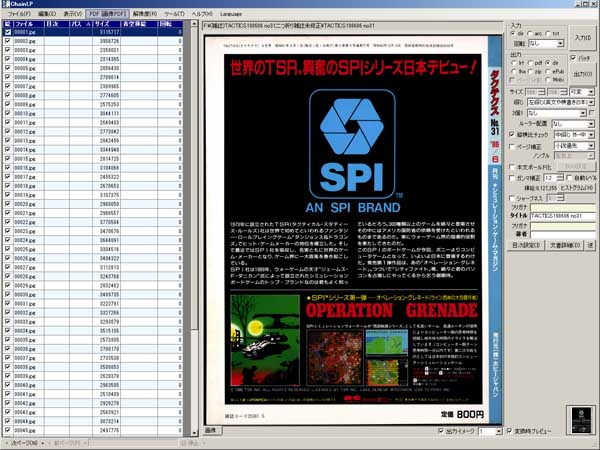This screenshot has height=450, width=600.
Task: Open the 解像度(R) menu
Action: pos(145,14)
